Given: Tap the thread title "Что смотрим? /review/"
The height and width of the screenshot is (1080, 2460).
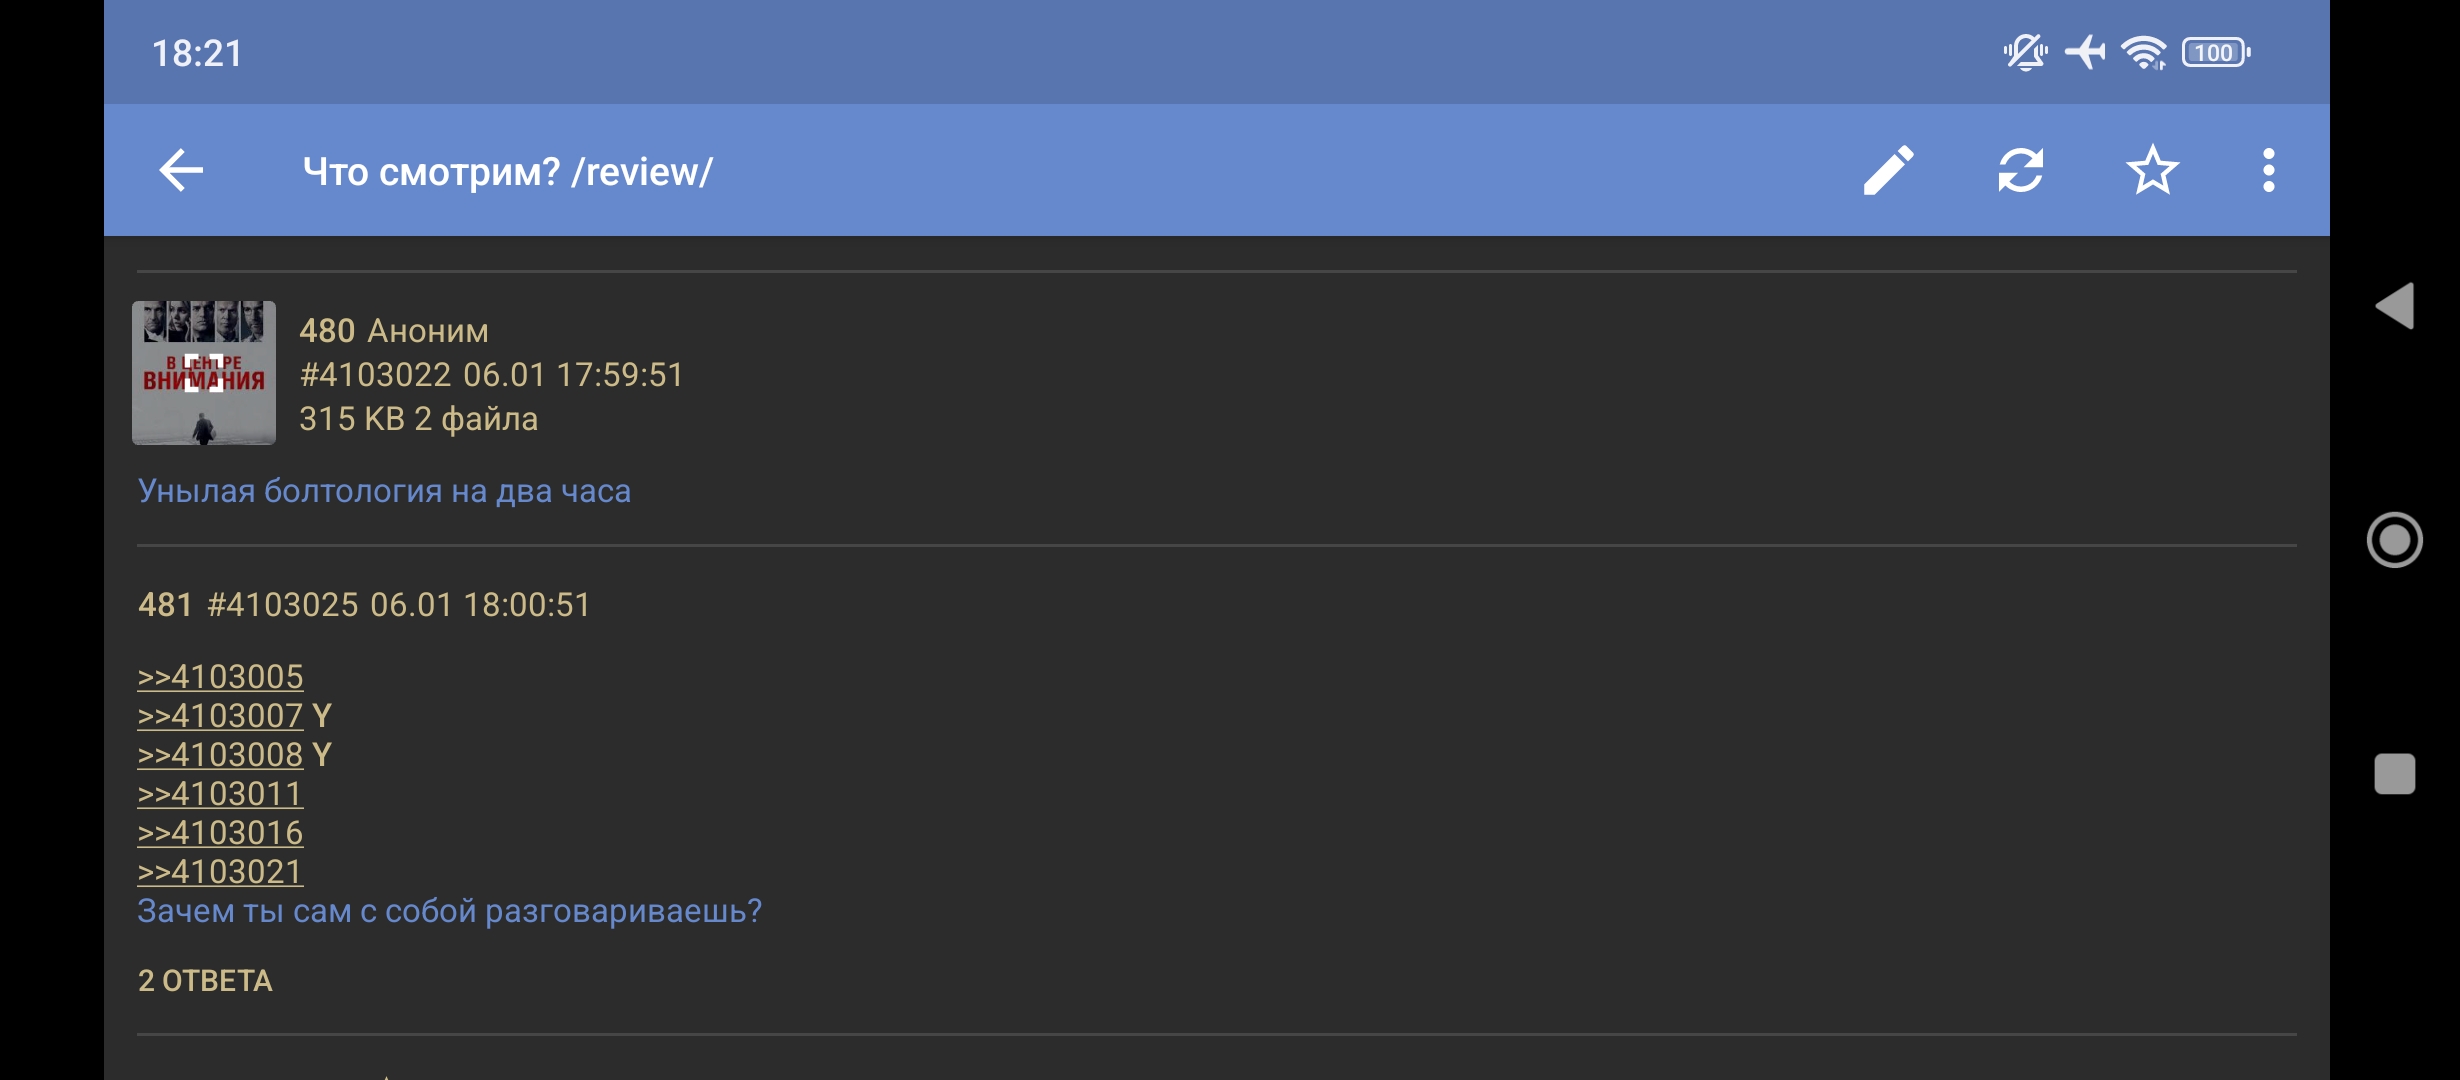Looking at the screenshot, I should tap(508, 172).
